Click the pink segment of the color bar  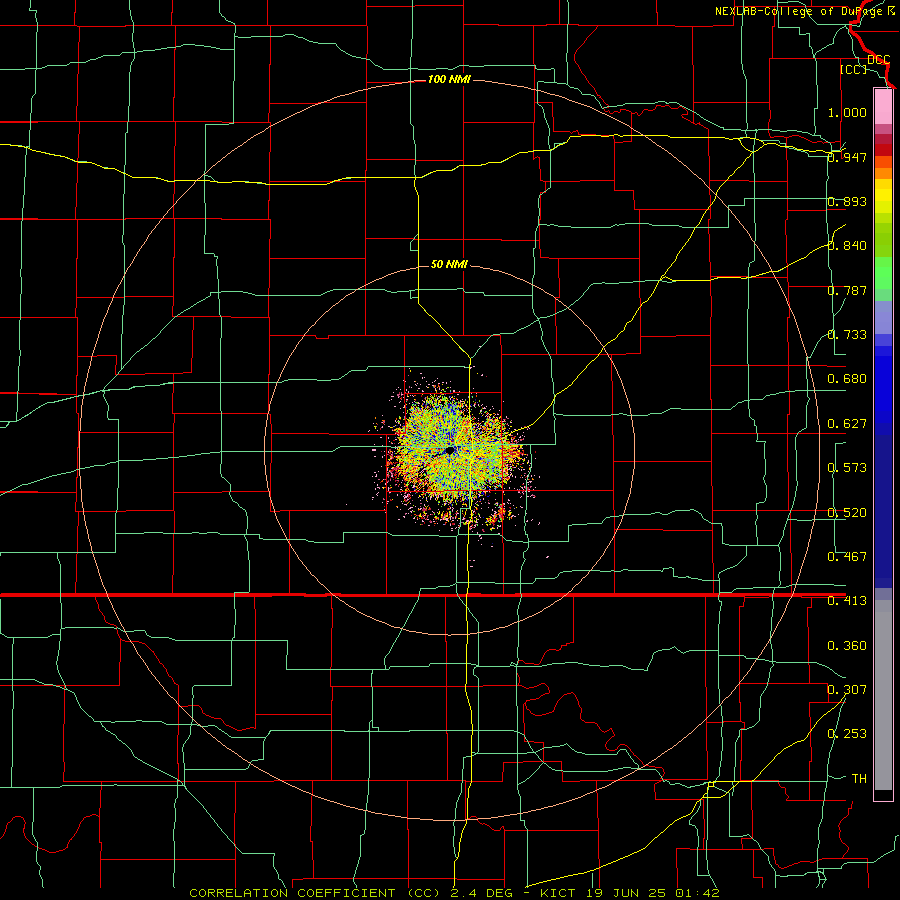(x=883, y=107)
